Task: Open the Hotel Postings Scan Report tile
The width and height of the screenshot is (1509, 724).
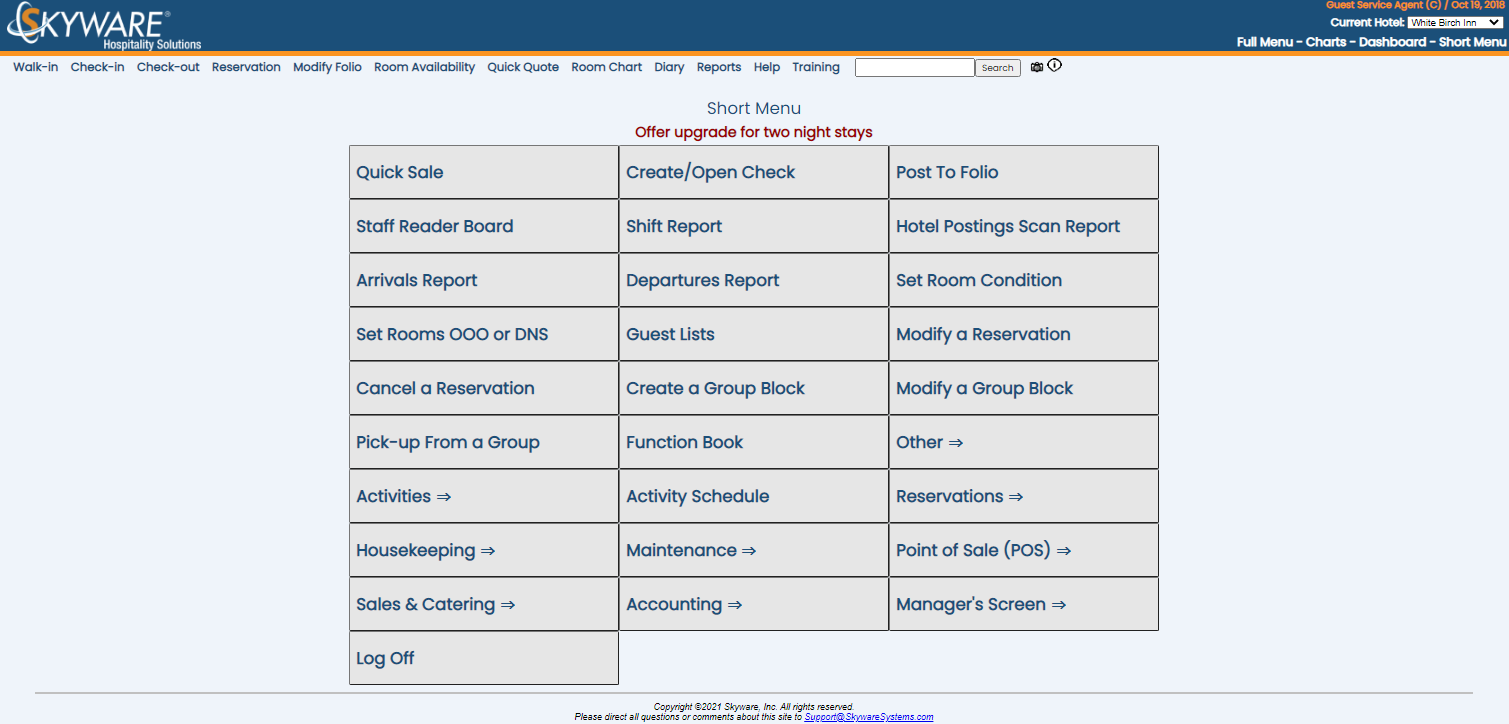Action: tap(1024, 226)
